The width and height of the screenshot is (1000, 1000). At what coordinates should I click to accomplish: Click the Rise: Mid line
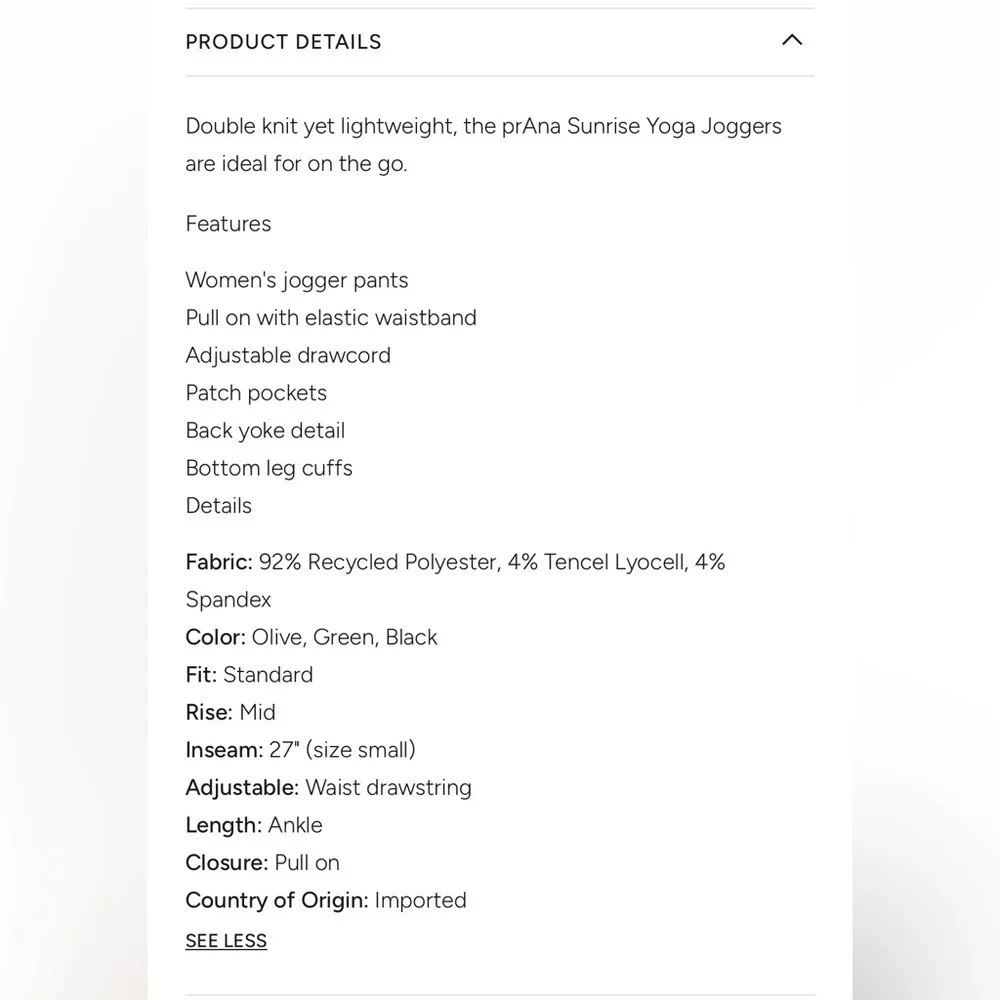coord(230,713)
